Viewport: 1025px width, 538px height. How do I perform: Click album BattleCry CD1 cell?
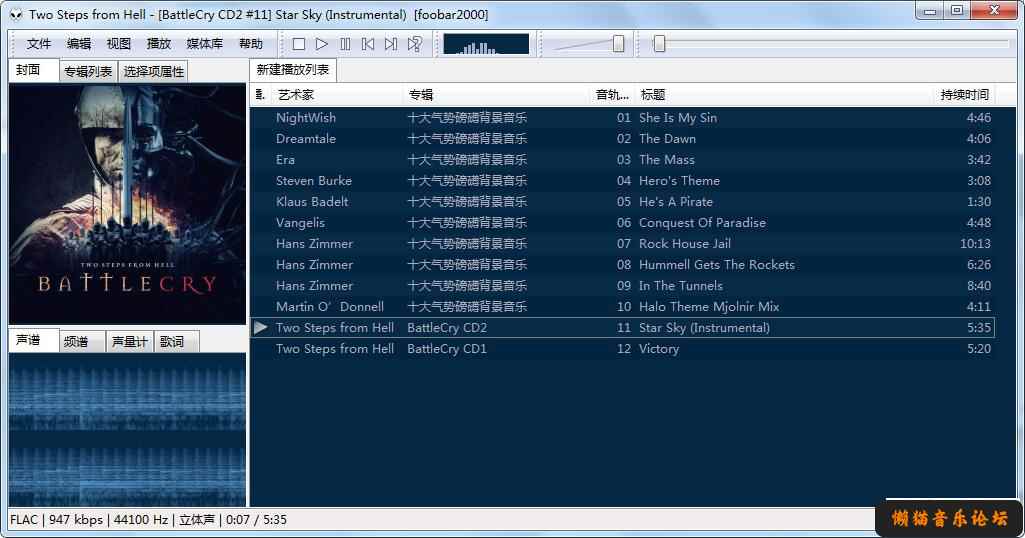447,348
